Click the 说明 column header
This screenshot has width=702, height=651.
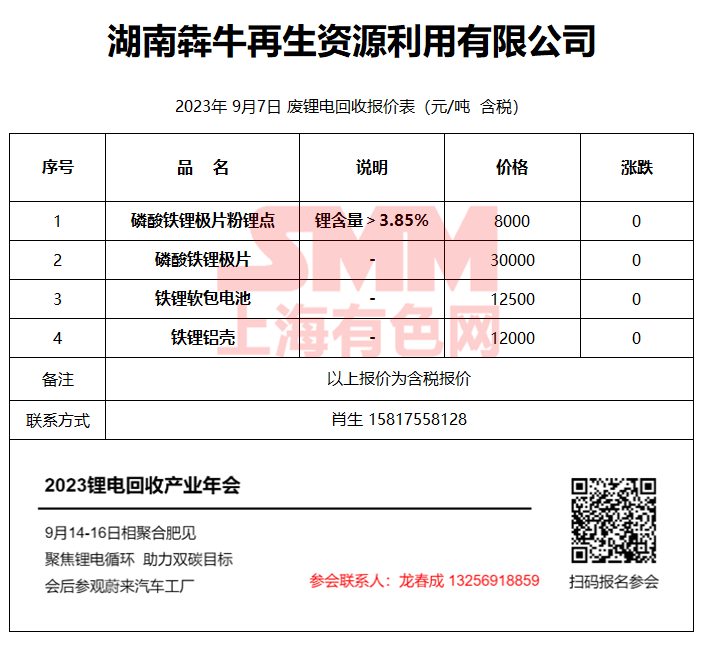(x=372, y=167)
